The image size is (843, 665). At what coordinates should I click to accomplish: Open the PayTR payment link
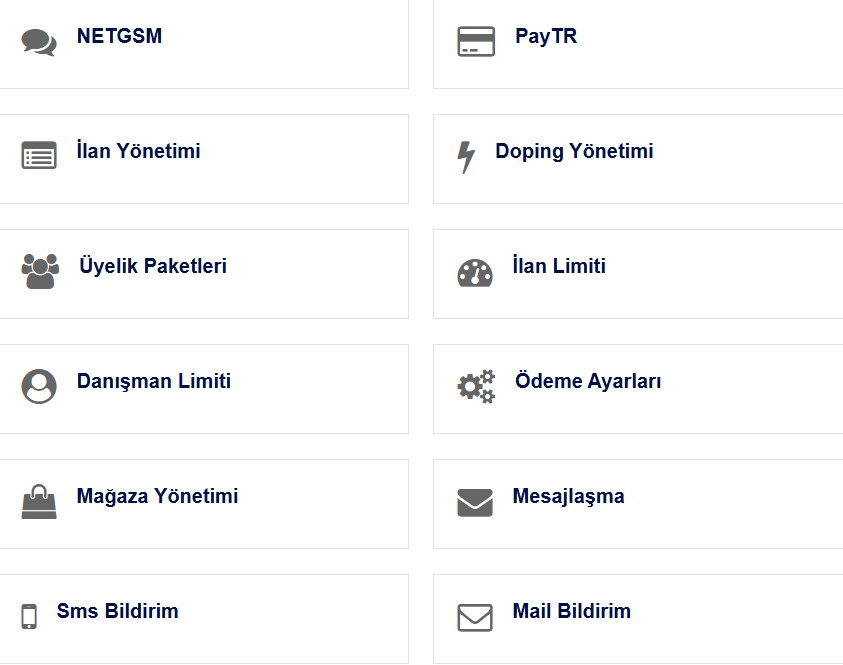click(x=546, y=37)
